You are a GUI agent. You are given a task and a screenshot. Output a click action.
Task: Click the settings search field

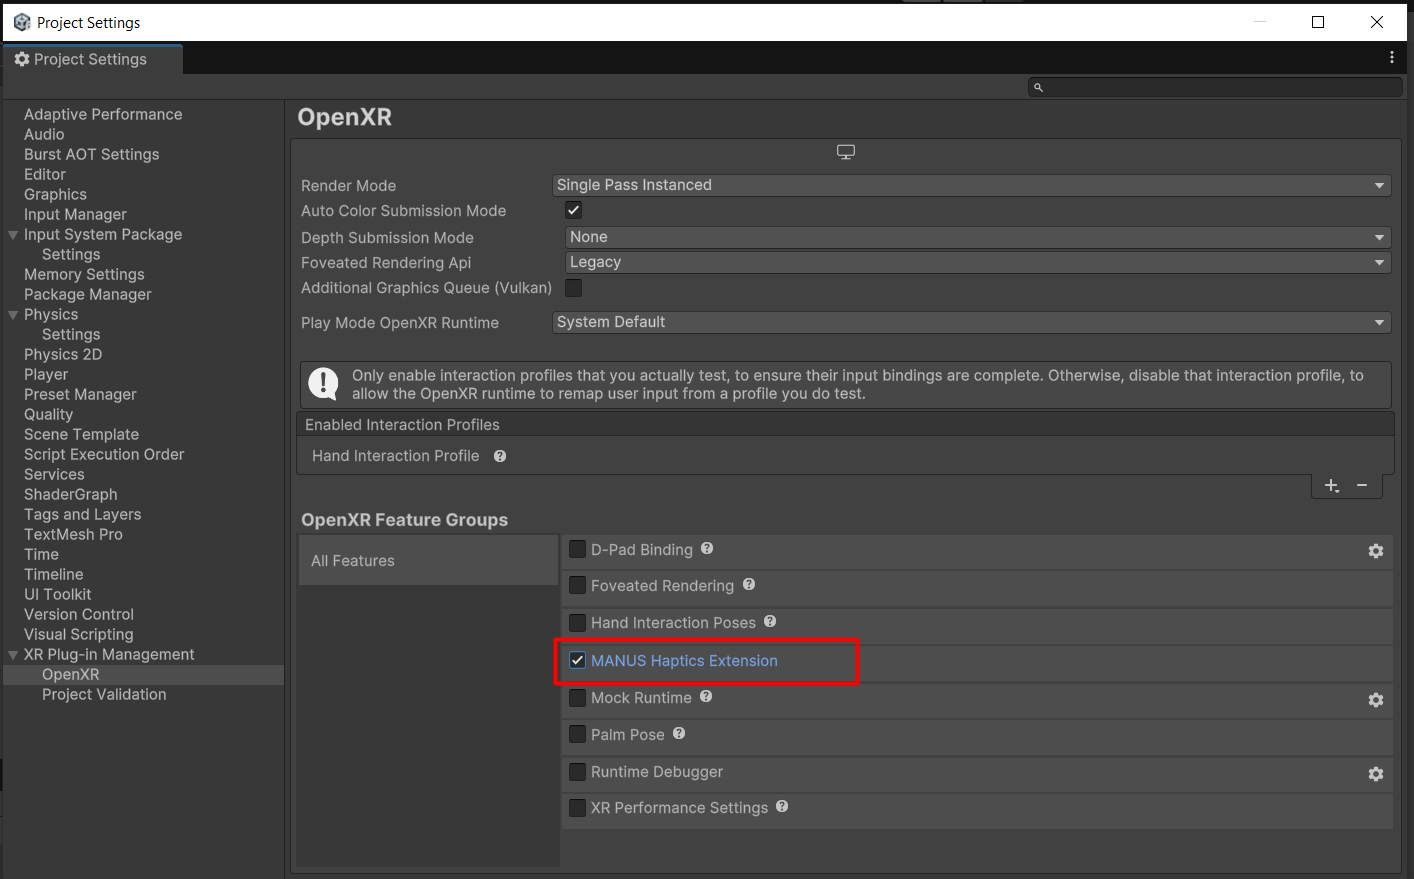pyautogui.click(x=1220, y=88)
